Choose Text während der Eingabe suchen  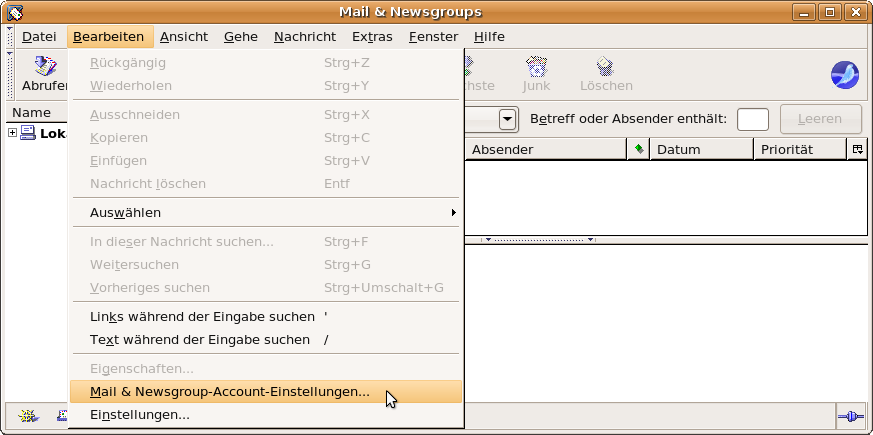pyautogui.click(x=200, y=339)
